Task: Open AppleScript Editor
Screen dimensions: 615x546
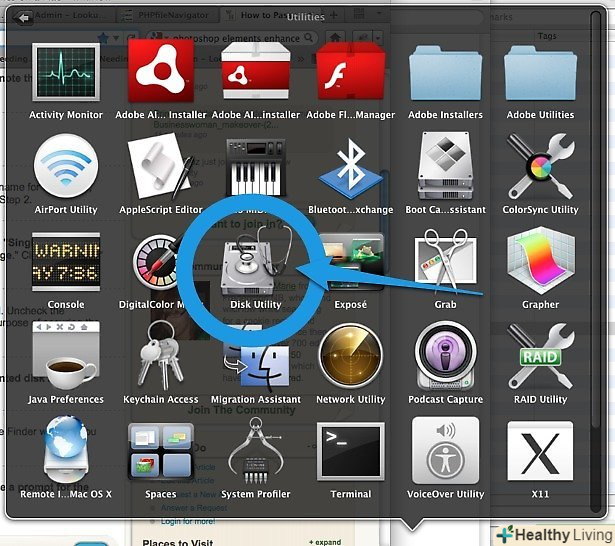Action: click(161, 166)
